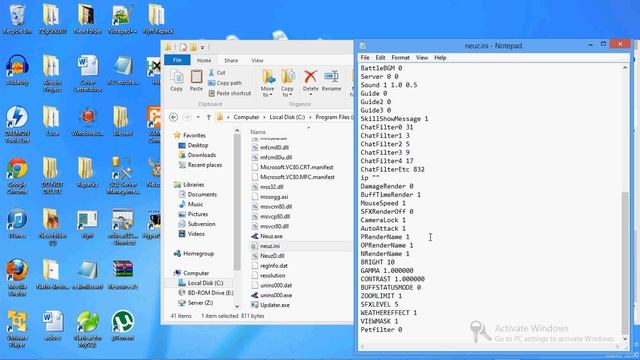640x360 pixels.
Task: Select BD-ROM Drive (E:) in navigation pane
Action: [206, 293]
